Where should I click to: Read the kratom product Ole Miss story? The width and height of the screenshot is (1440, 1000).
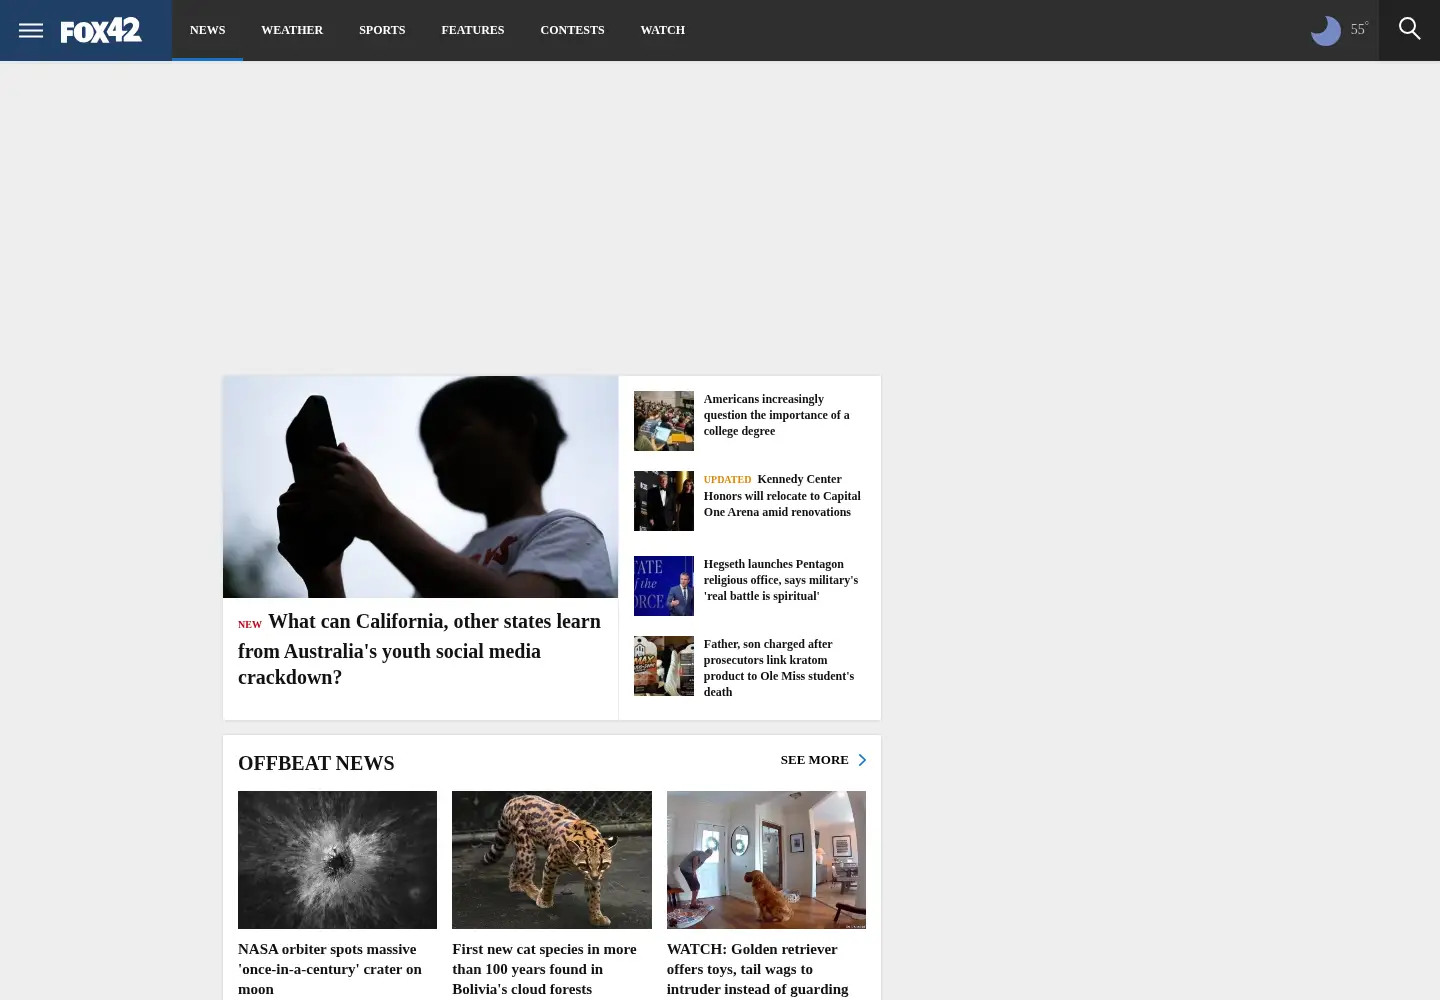point(779,668)
